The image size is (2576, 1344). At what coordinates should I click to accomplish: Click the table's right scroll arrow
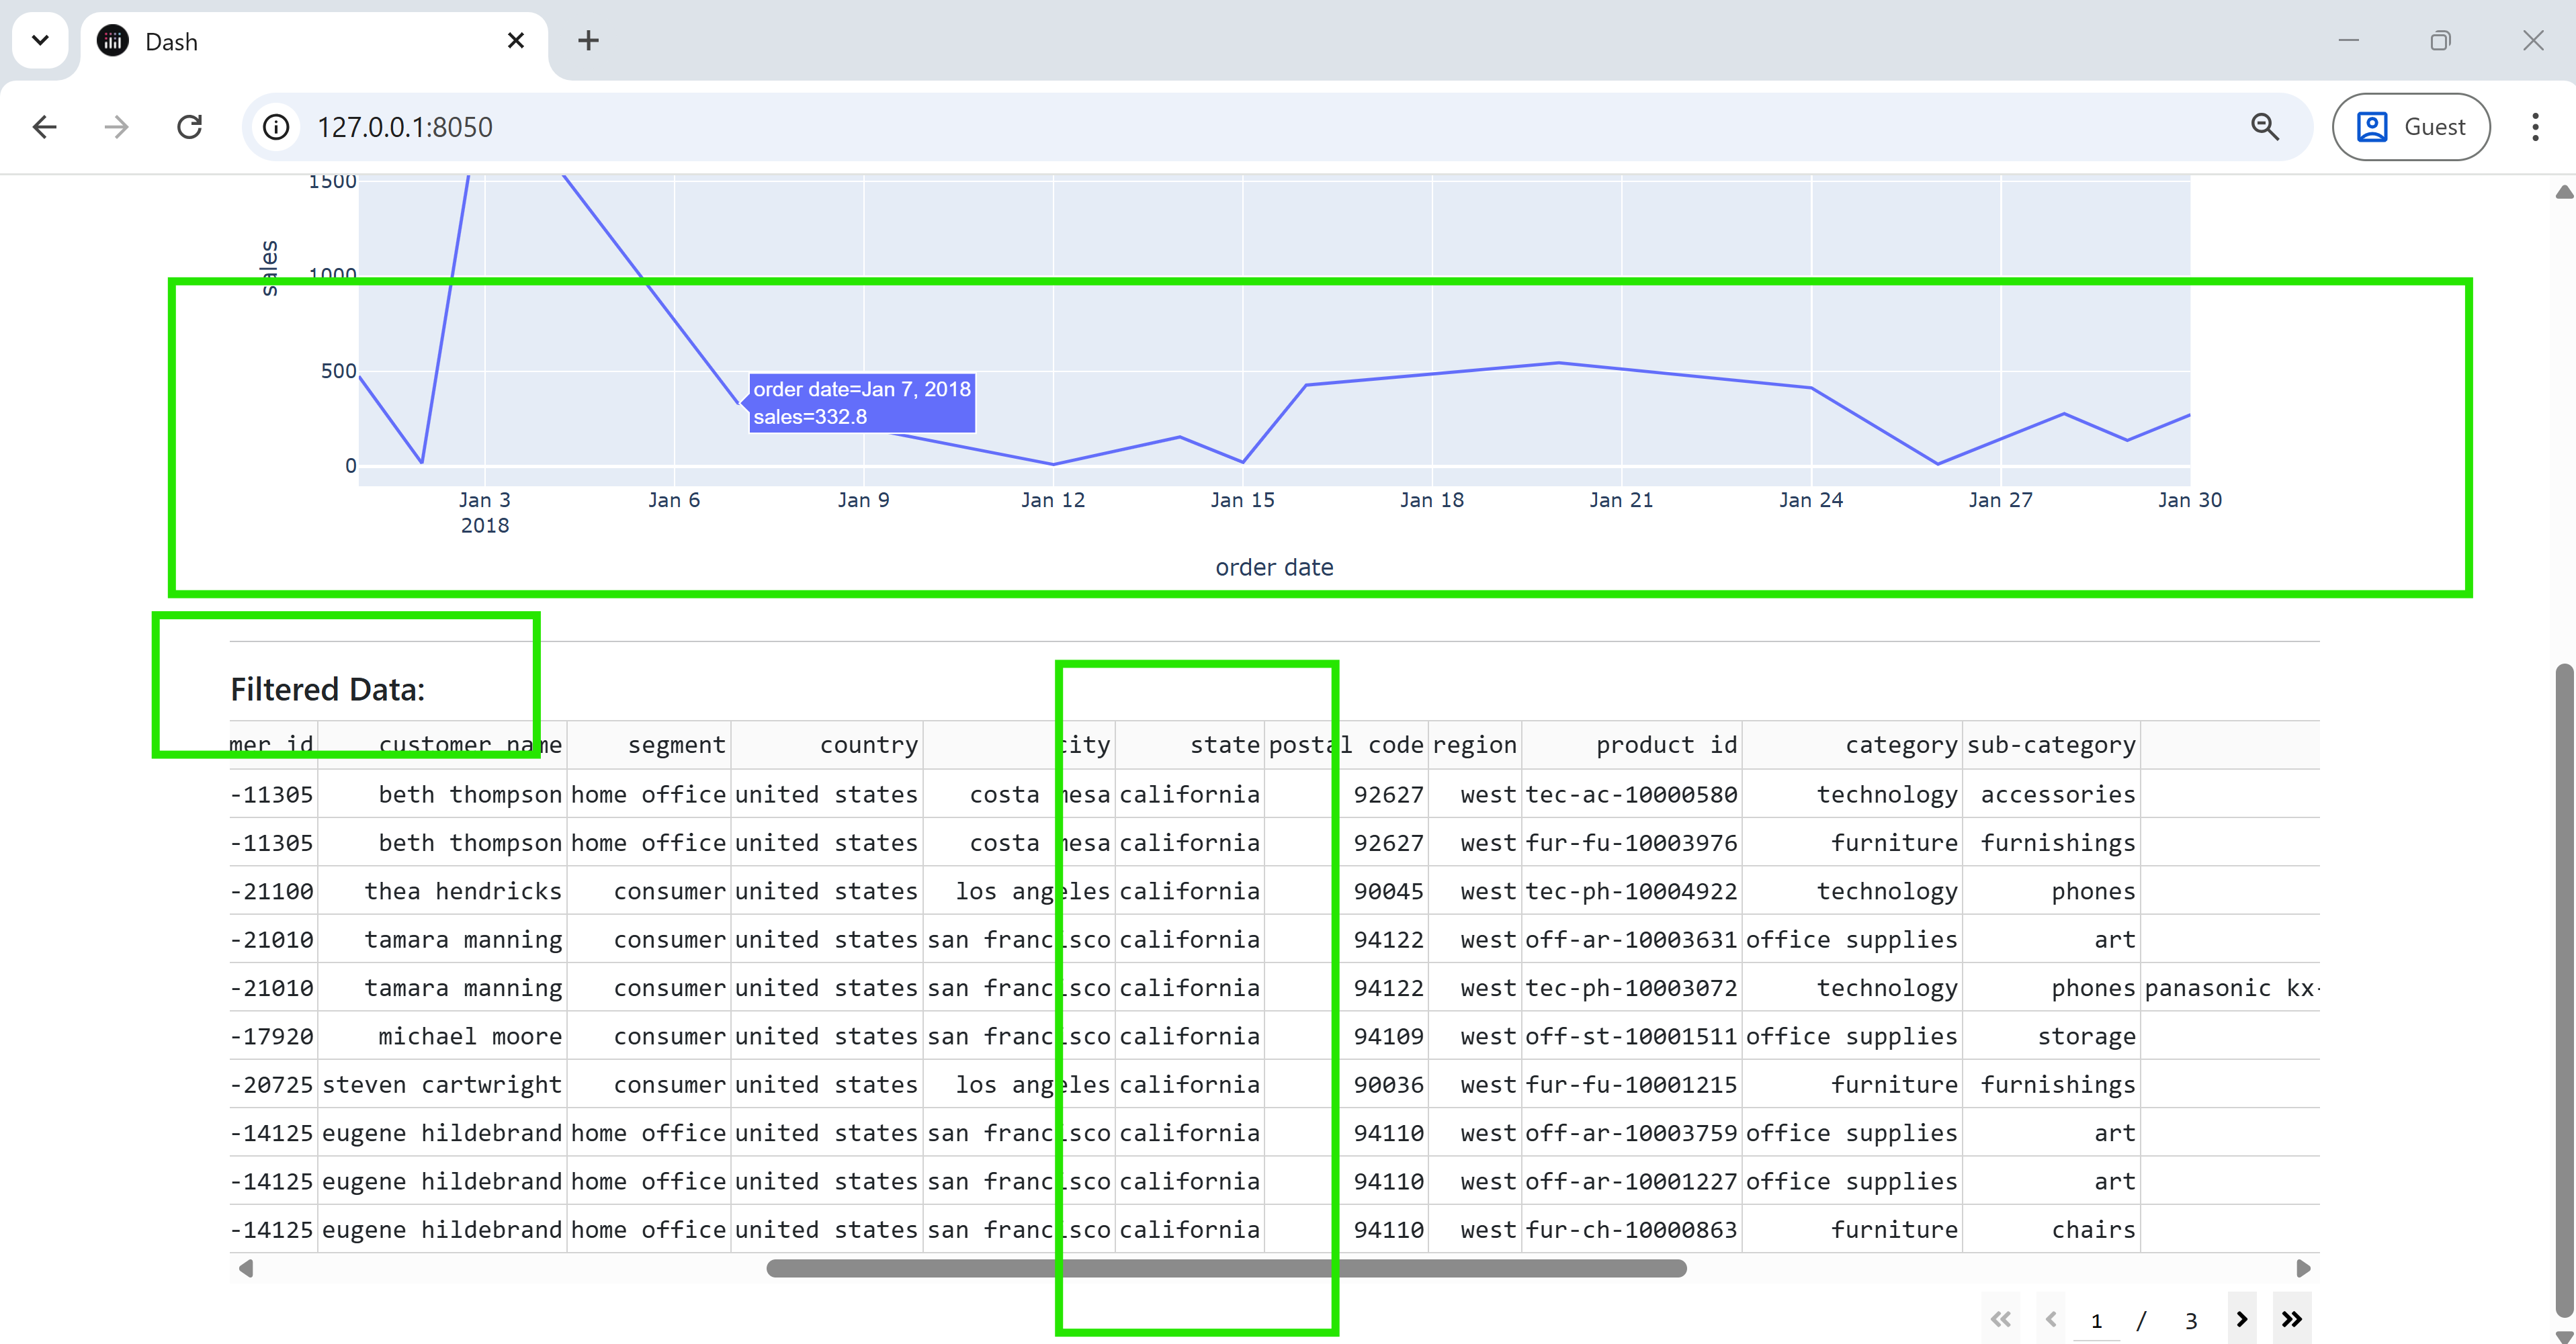2303,1268
